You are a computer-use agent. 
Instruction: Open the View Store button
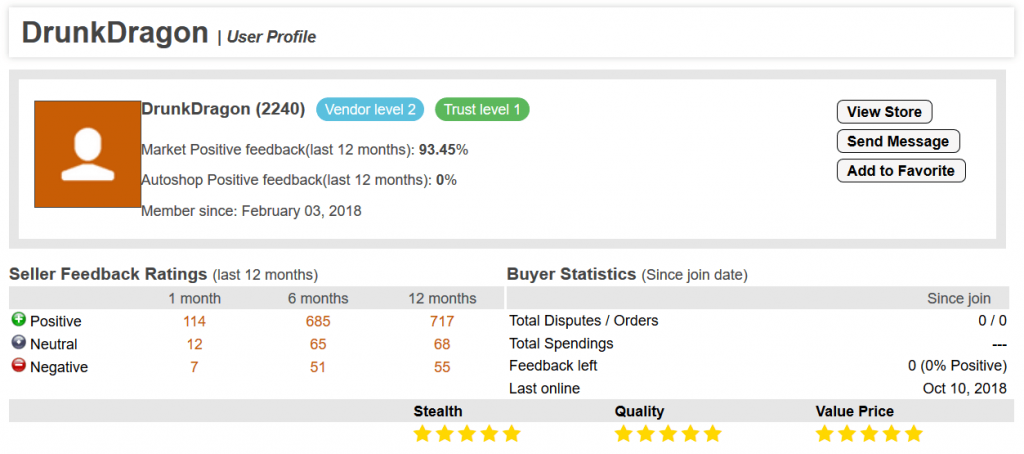coord(884,112)
